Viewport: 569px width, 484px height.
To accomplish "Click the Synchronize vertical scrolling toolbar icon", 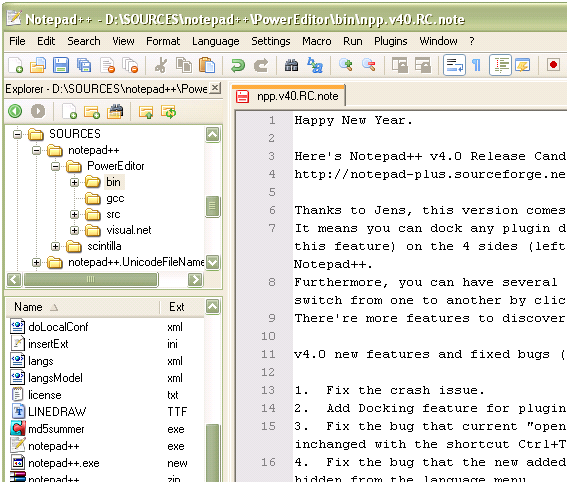I will [x=400, y=66].
